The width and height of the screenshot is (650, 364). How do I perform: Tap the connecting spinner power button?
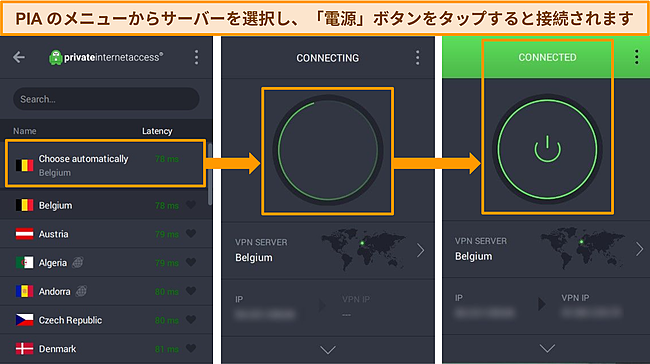click(x=327, y=150)
